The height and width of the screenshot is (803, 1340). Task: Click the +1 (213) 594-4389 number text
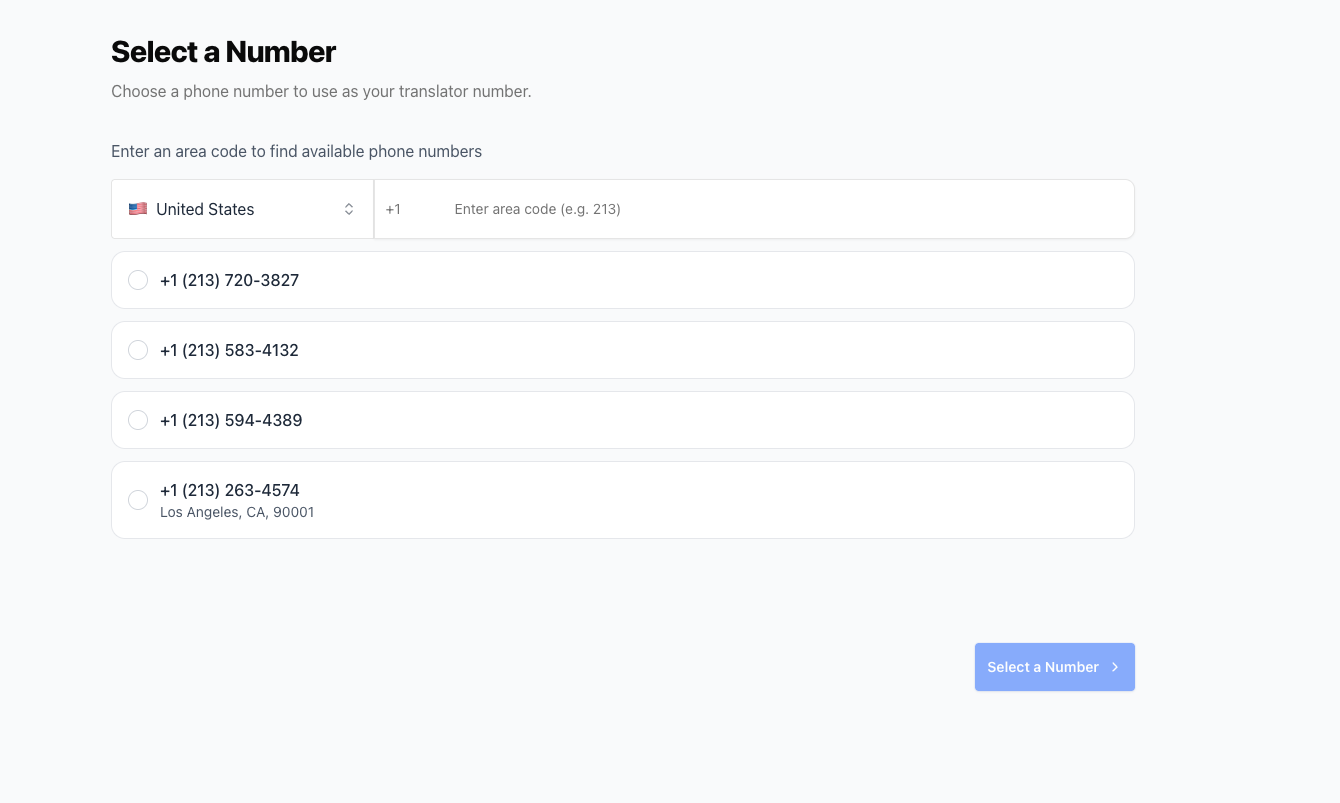coord(231,420)
